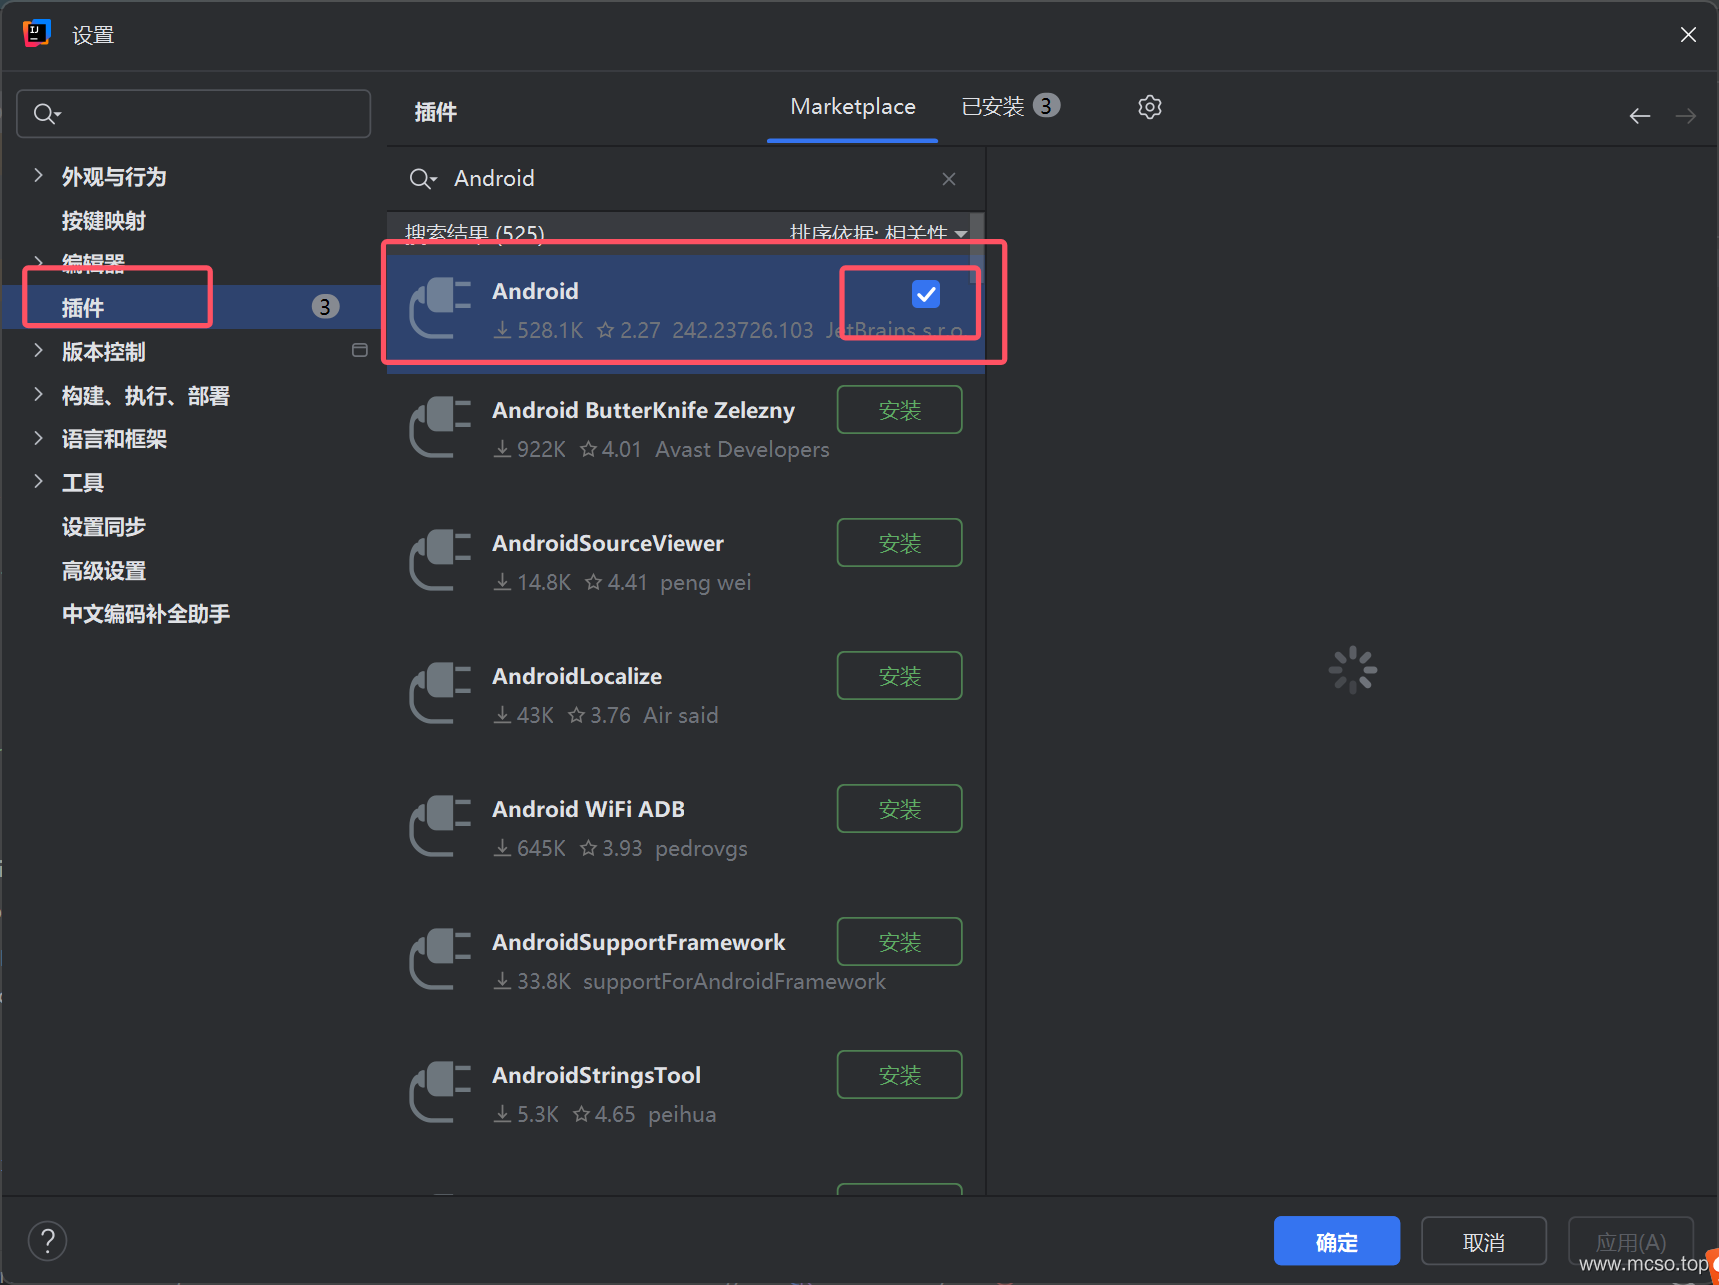
Task: Uncheck the Android plugin checkbox
Action: tap(926, 294)
